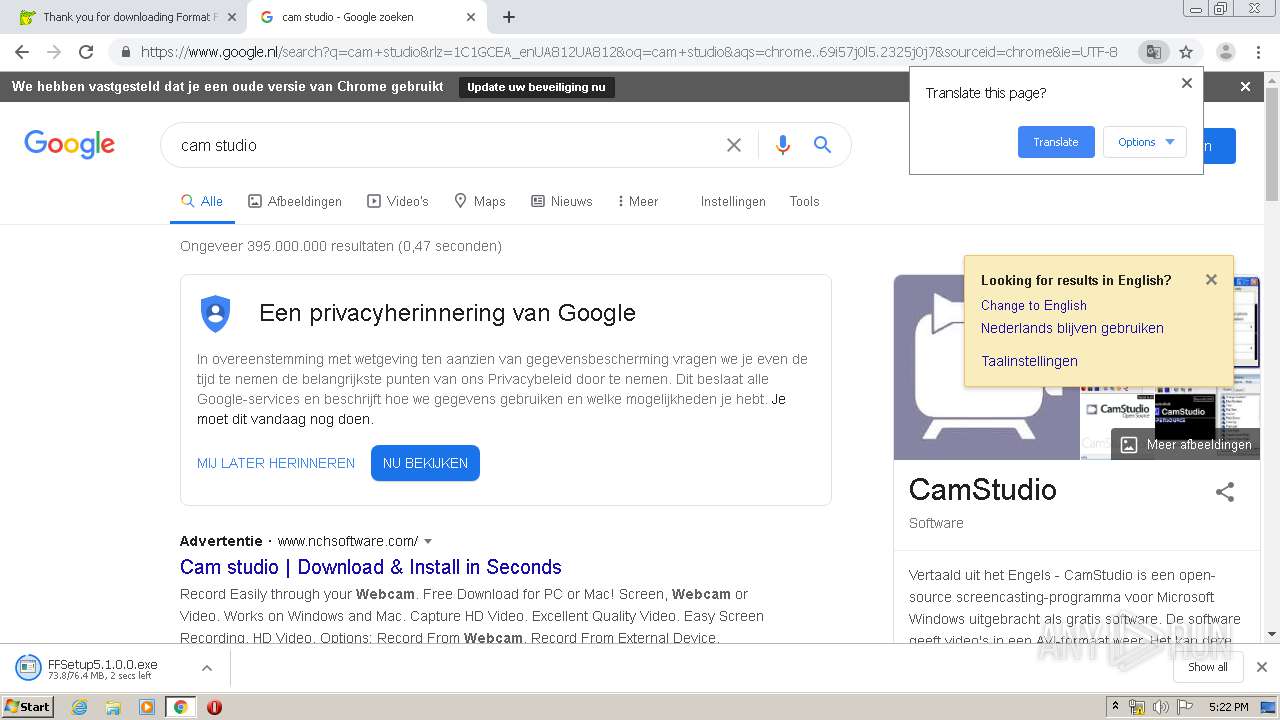The width and height of the screenshot is (1280, 720).
Task: Click the browser Back arrow
Action: [x=22, y=52]
